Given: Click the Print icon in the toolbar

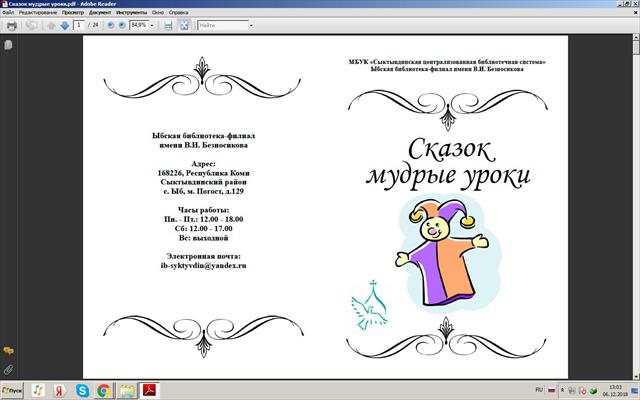Looking at the screenshot, I should coord(11,25).
